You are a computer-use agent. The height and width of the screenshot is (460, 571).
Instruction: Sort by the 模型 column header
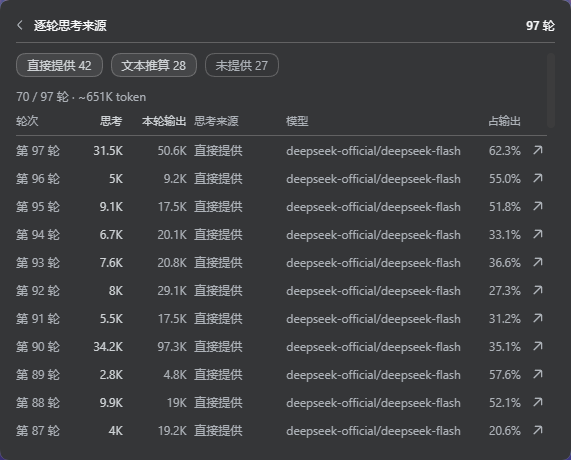(x=297, y=121)
